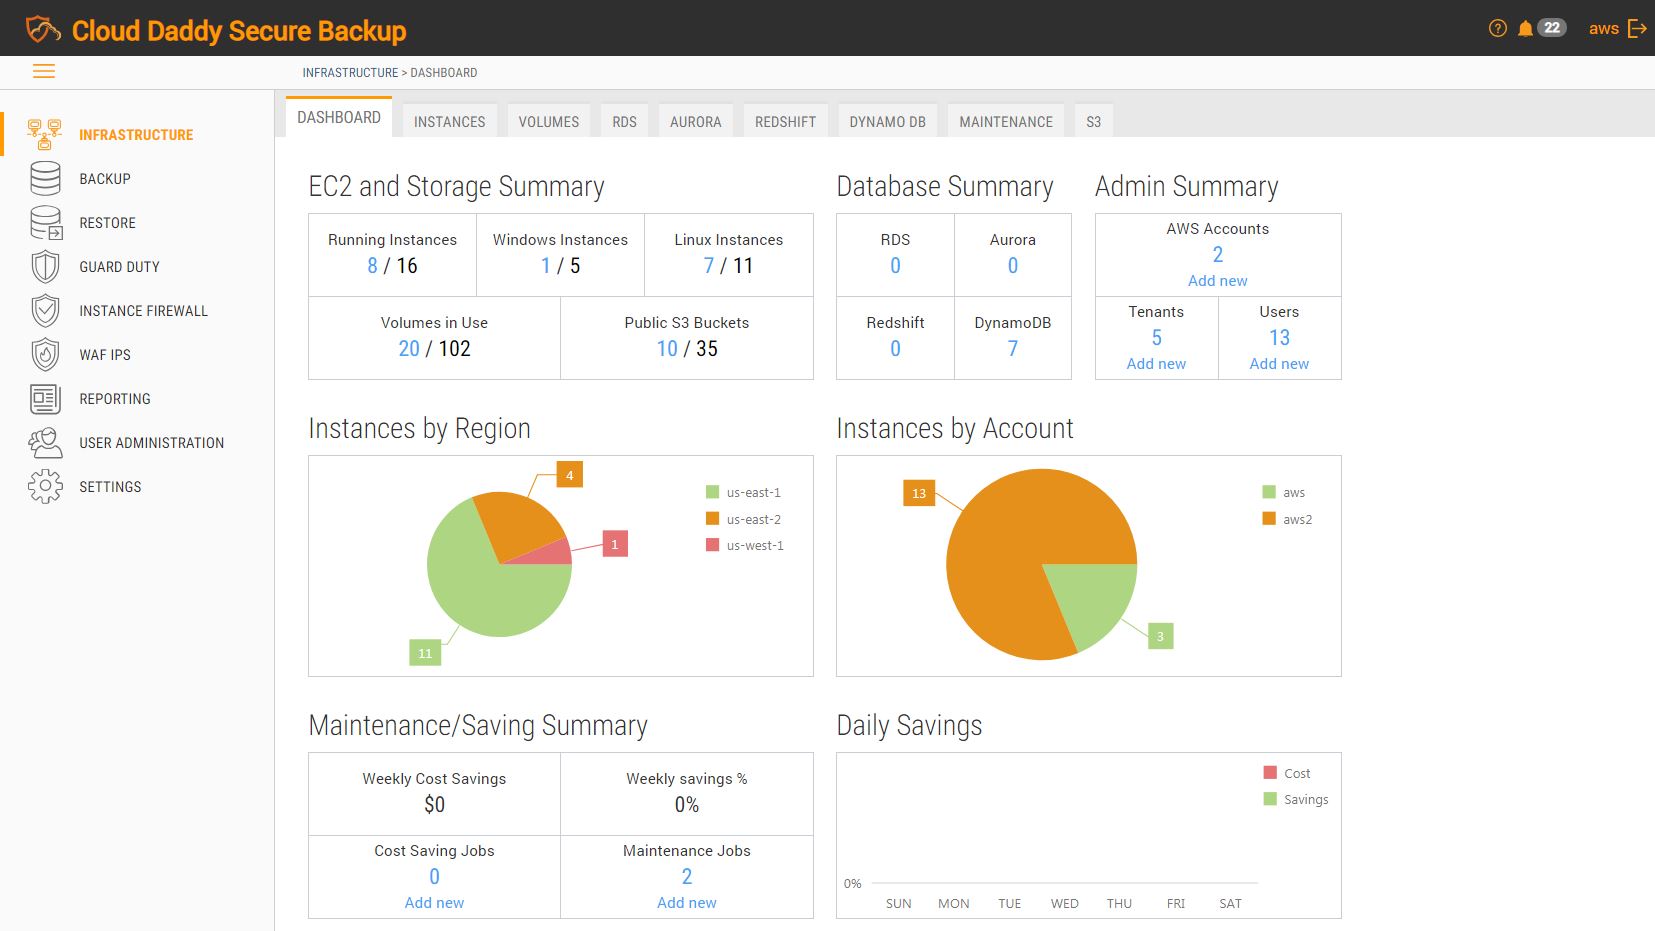Select the Reporting icon
The width and height of the screenshot is (1655, 931).
click(44, 398)
